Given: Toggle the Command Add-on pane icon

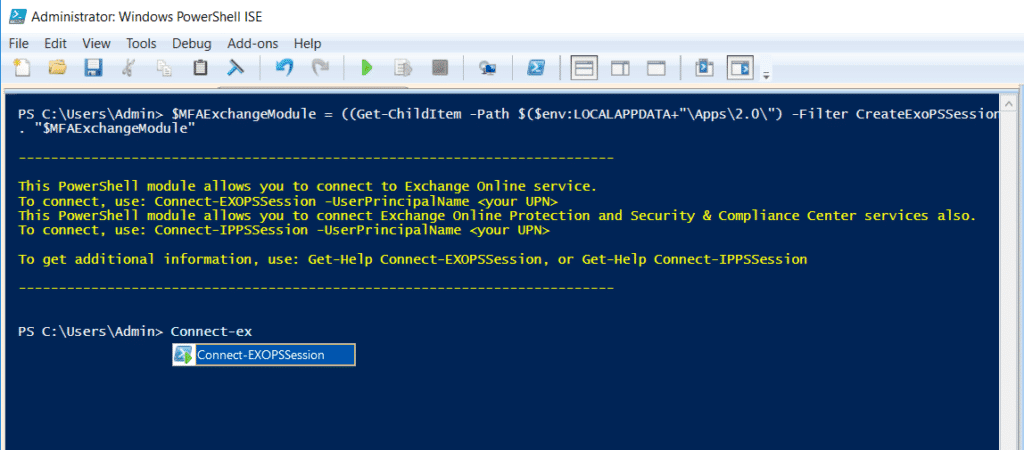Looking at the screenshot, I should 741,67.
